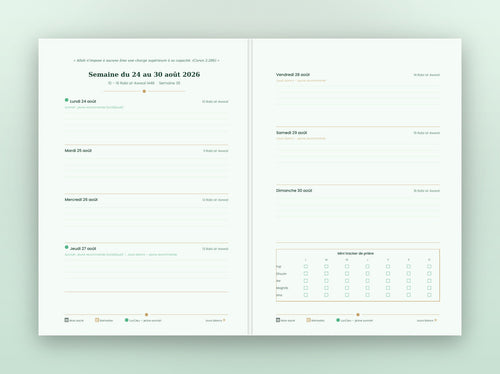Click the green fasting note under Lundi 24 août
Viewport: 500px width, 374px height.
pos(94,107)
